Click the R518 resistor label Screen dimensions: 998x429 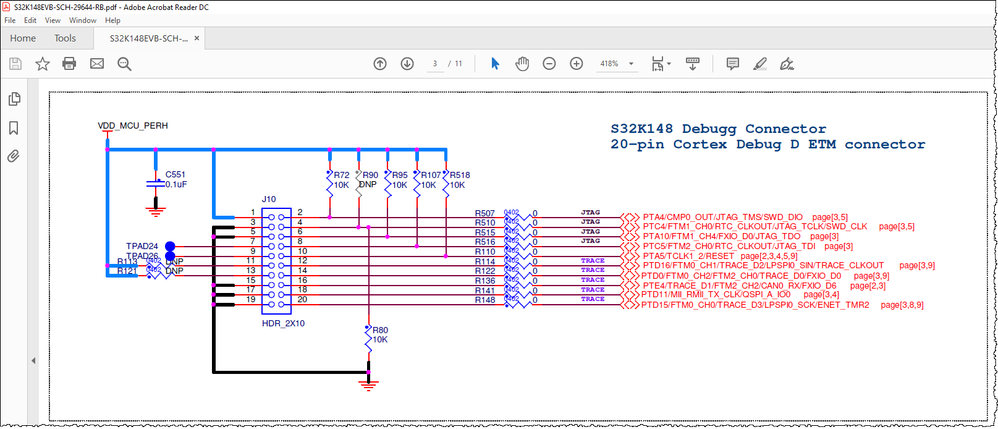(460, 175)
